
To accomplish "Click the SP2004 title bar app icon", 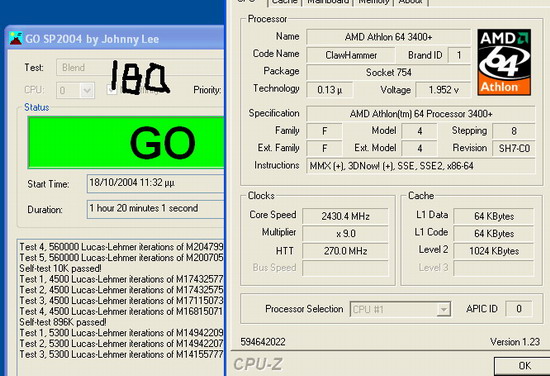I will click(16, 39).
